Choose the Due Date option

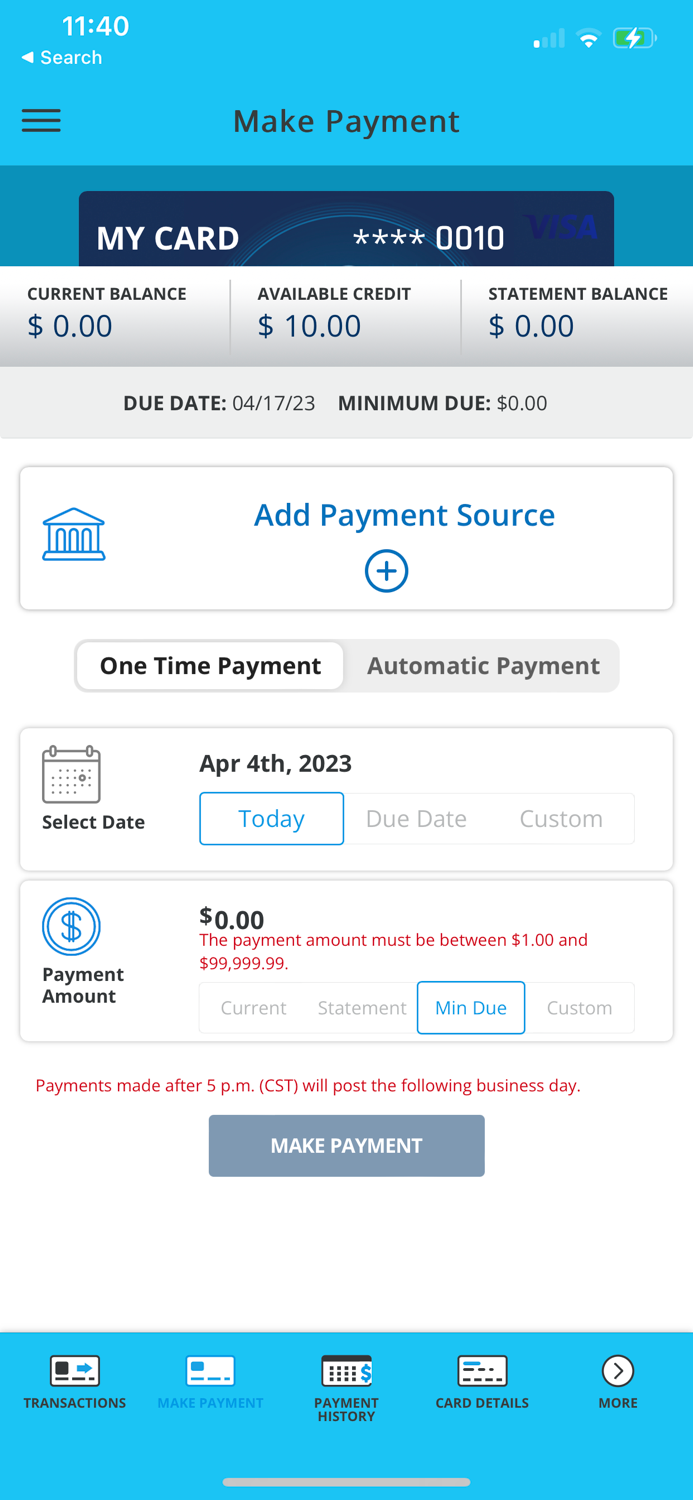(x=416, y=818)
